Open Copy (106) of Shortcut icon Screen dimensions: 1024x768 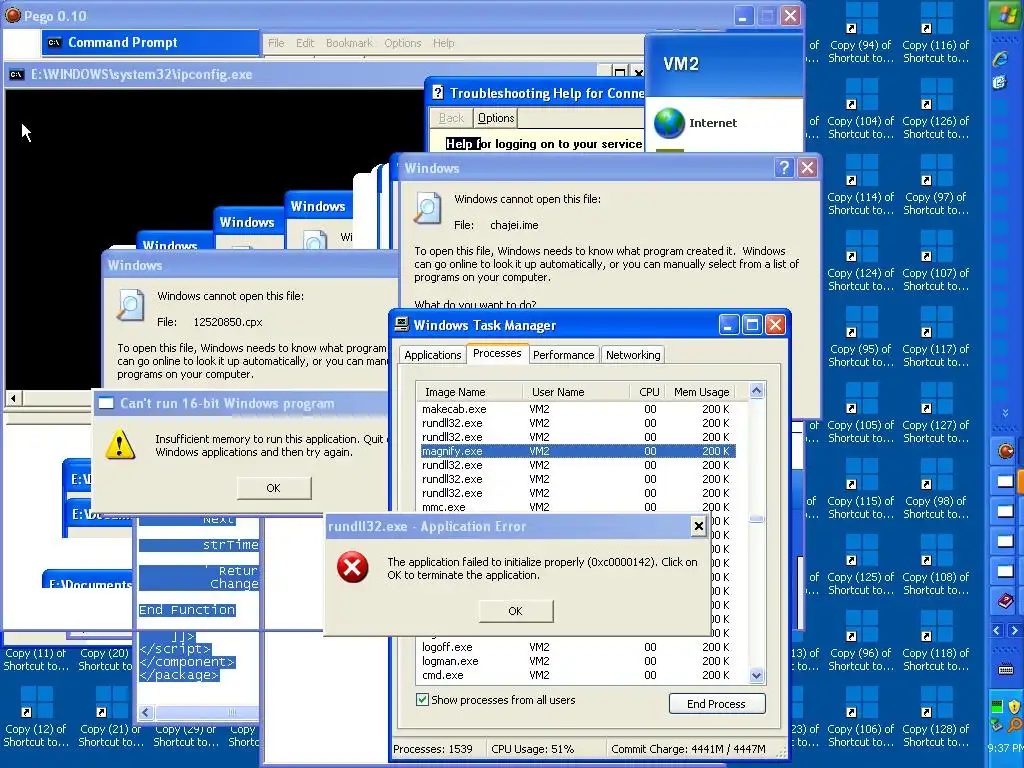(x=861, y=718)
